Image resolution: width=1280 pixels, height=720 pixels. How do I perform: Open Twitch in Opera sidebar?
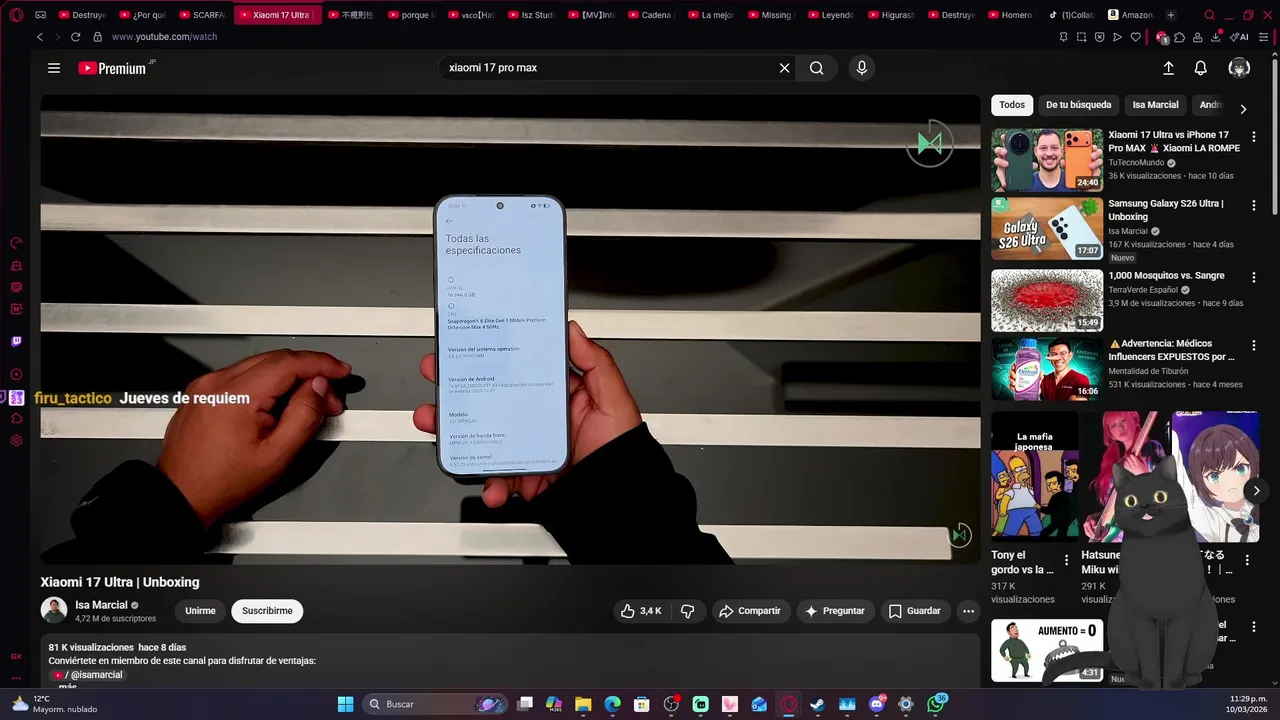pyautogui.click(x=16, y=341)
